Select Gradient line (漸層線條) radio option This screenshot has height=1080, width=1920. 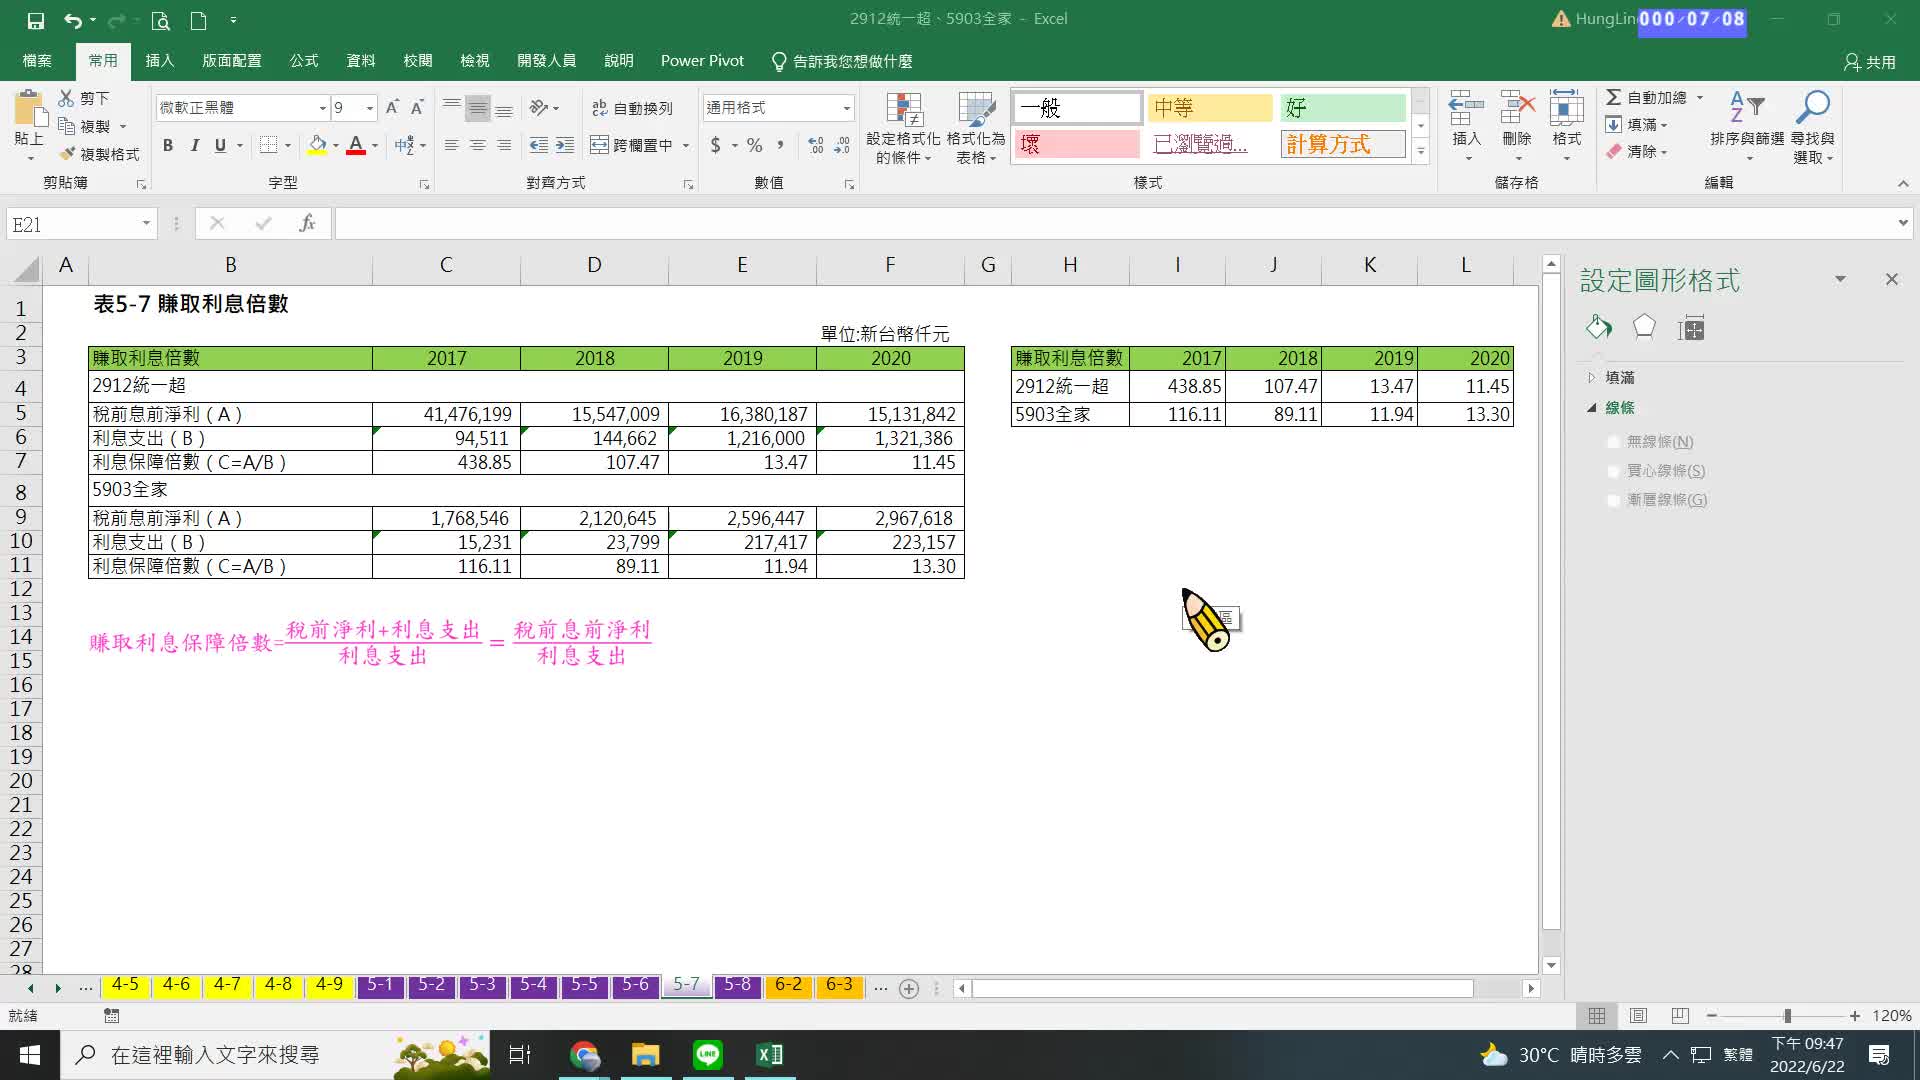click(x=1614, y=500)
